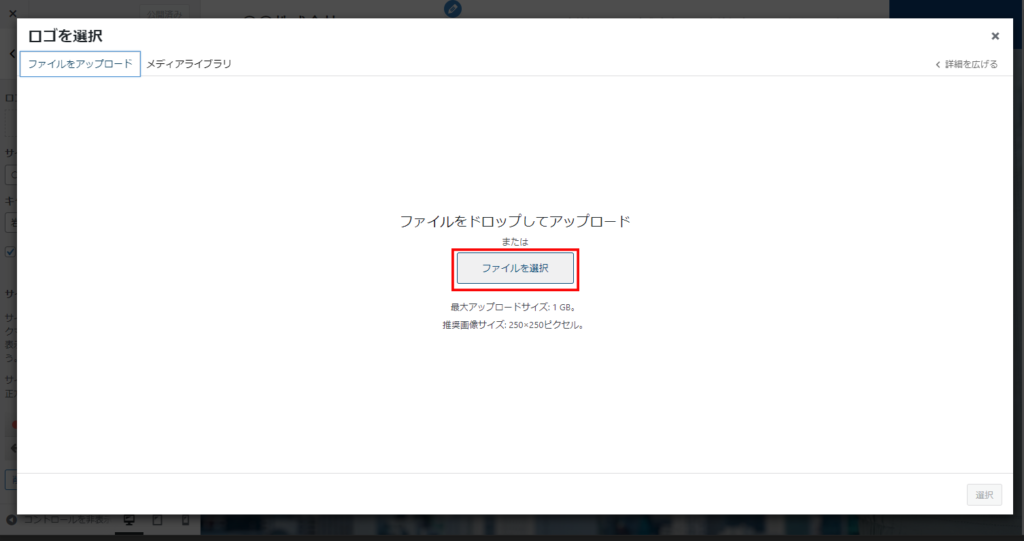Click the ファイルを選択 button
1024x541 pixels.
pos(515,268)
